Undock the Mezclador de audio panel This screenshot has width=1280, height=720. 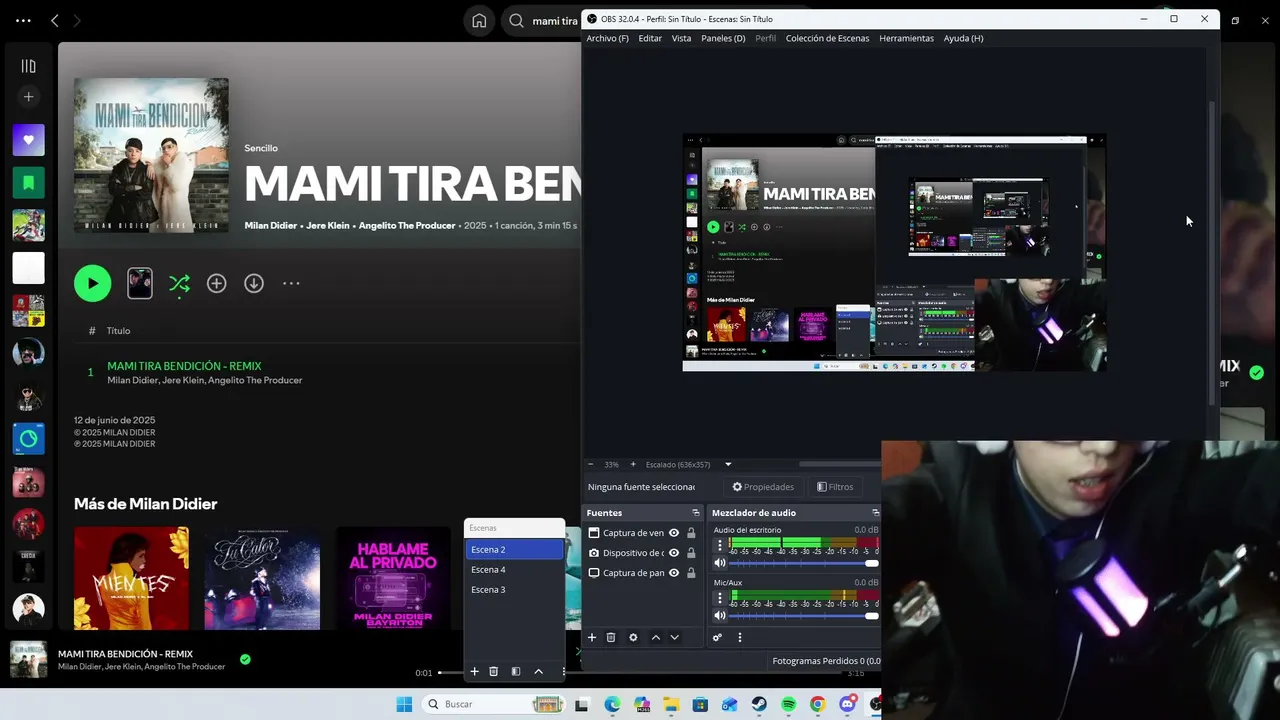[x=875, y=513]
